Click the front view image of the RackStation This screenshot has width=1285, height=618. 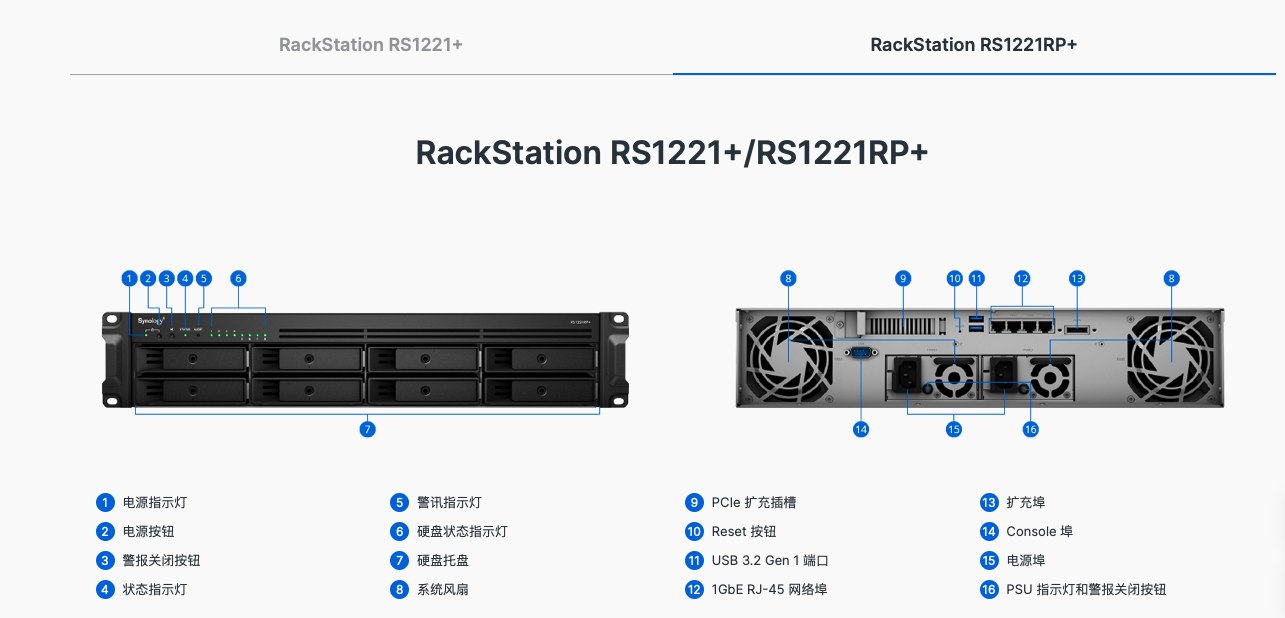(x=367, y=360)
